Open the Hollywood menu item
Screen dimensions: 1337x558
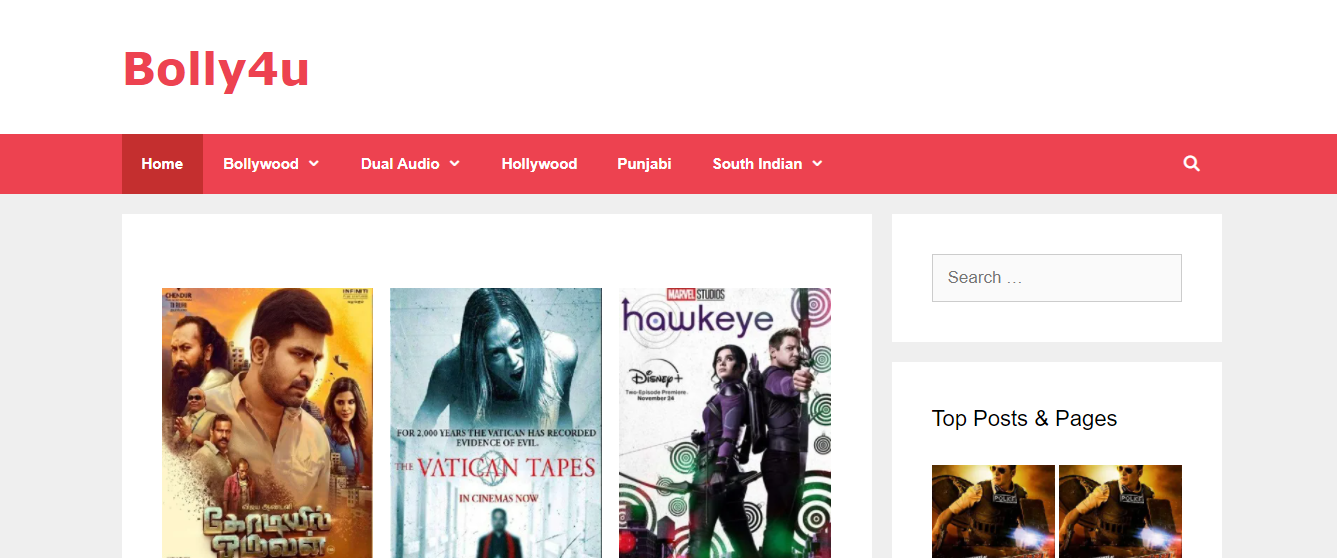coord(539,164)
